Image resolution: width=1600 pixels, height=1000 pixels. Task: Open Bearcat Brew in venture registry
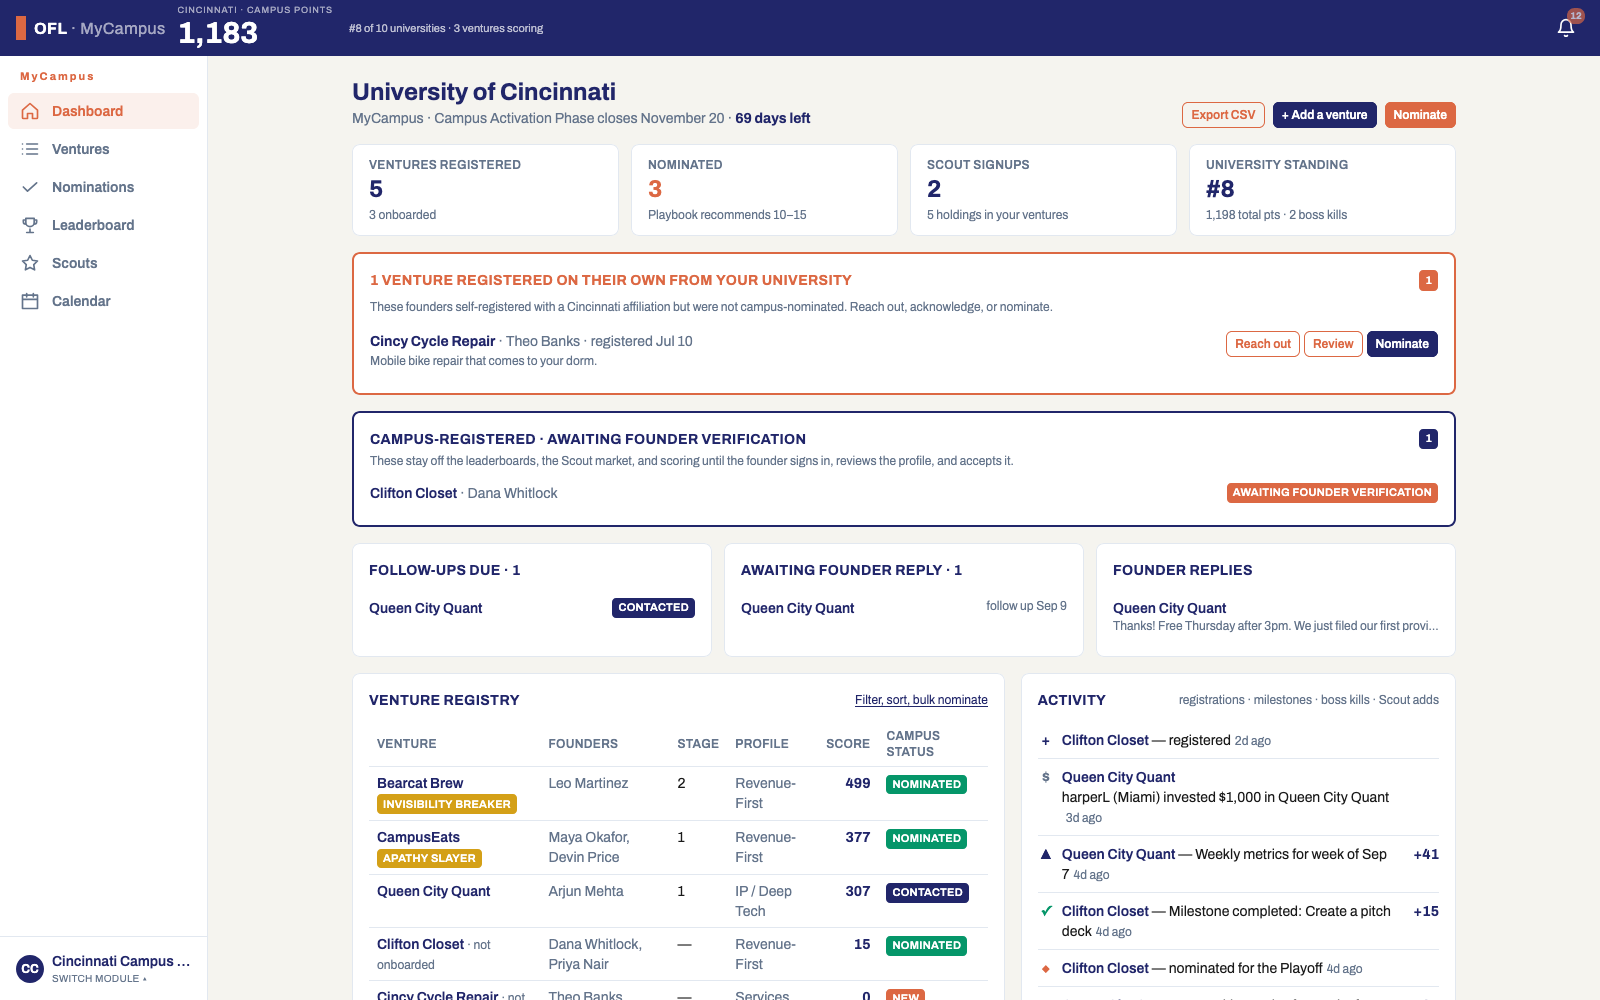[420, 783]
